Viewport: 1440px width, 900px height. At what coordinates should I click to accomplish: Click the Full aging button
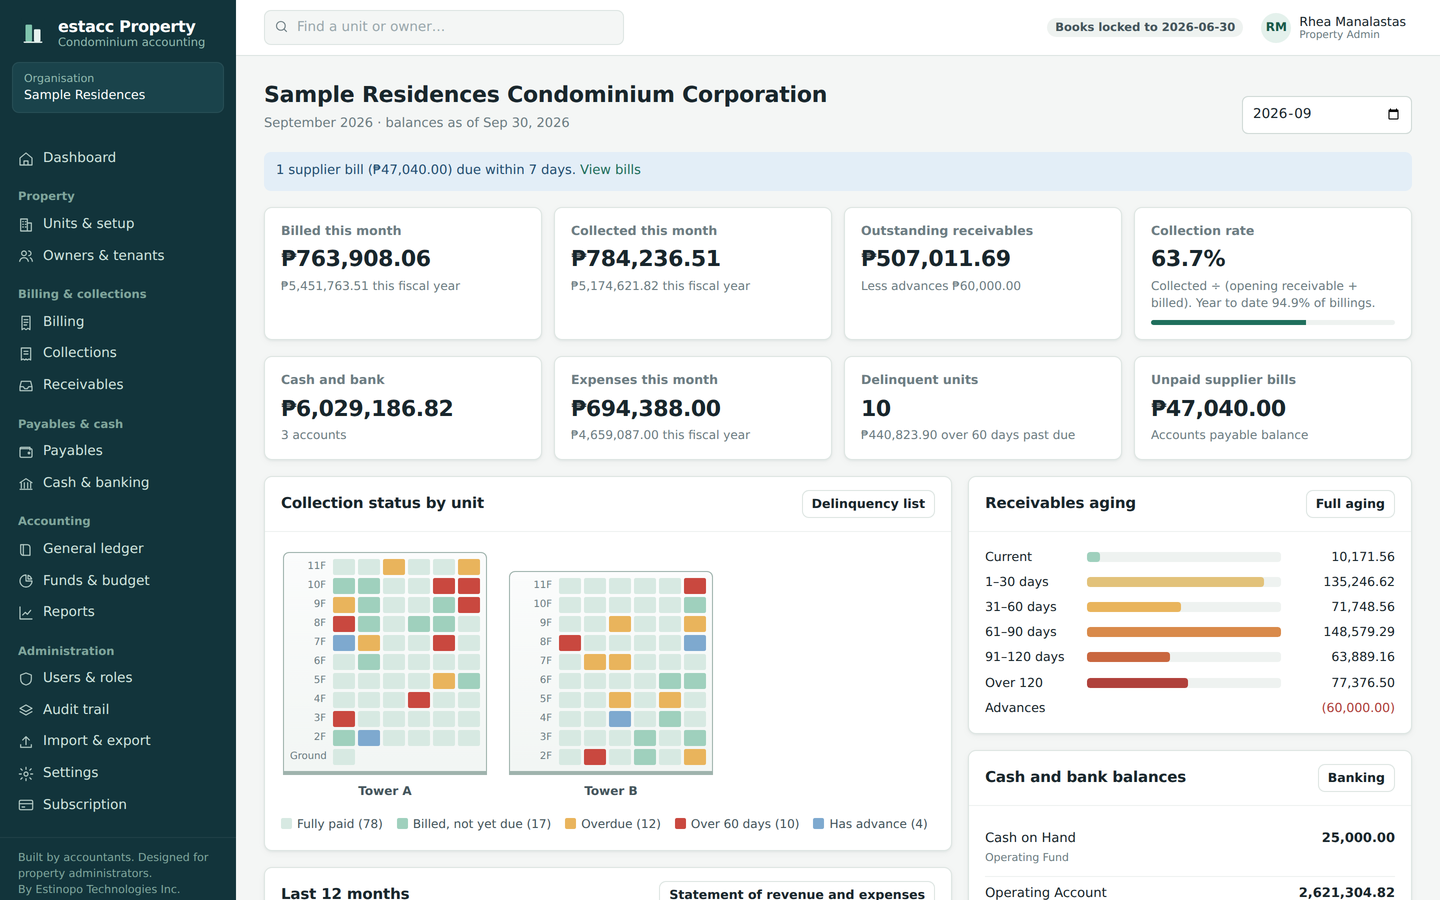[x=1350, y=504]
